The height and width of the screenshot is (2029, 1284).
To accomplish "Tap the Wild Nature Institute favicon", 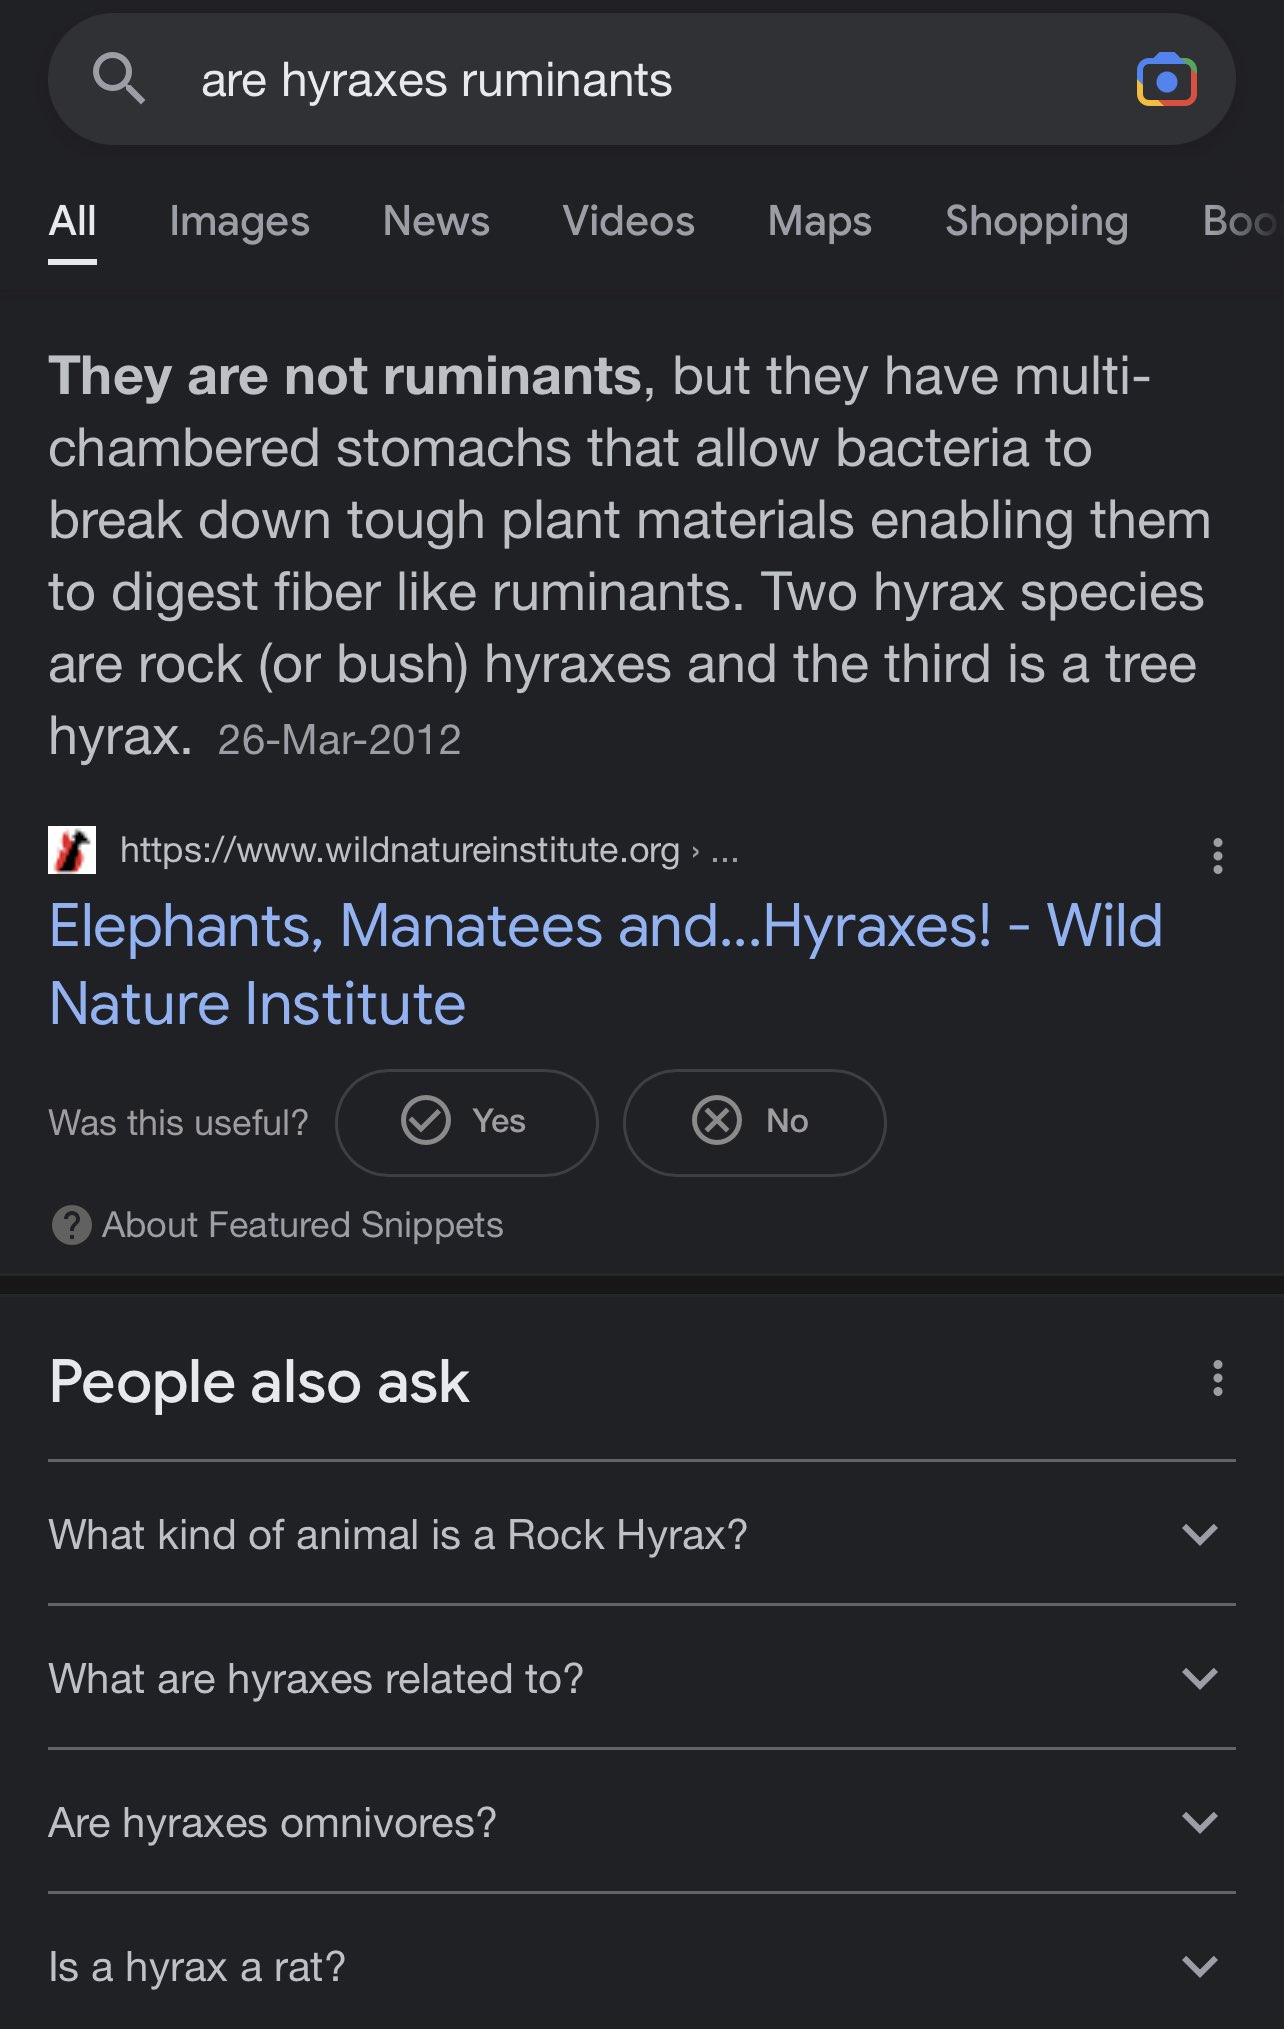I will [x=72, y=850].
